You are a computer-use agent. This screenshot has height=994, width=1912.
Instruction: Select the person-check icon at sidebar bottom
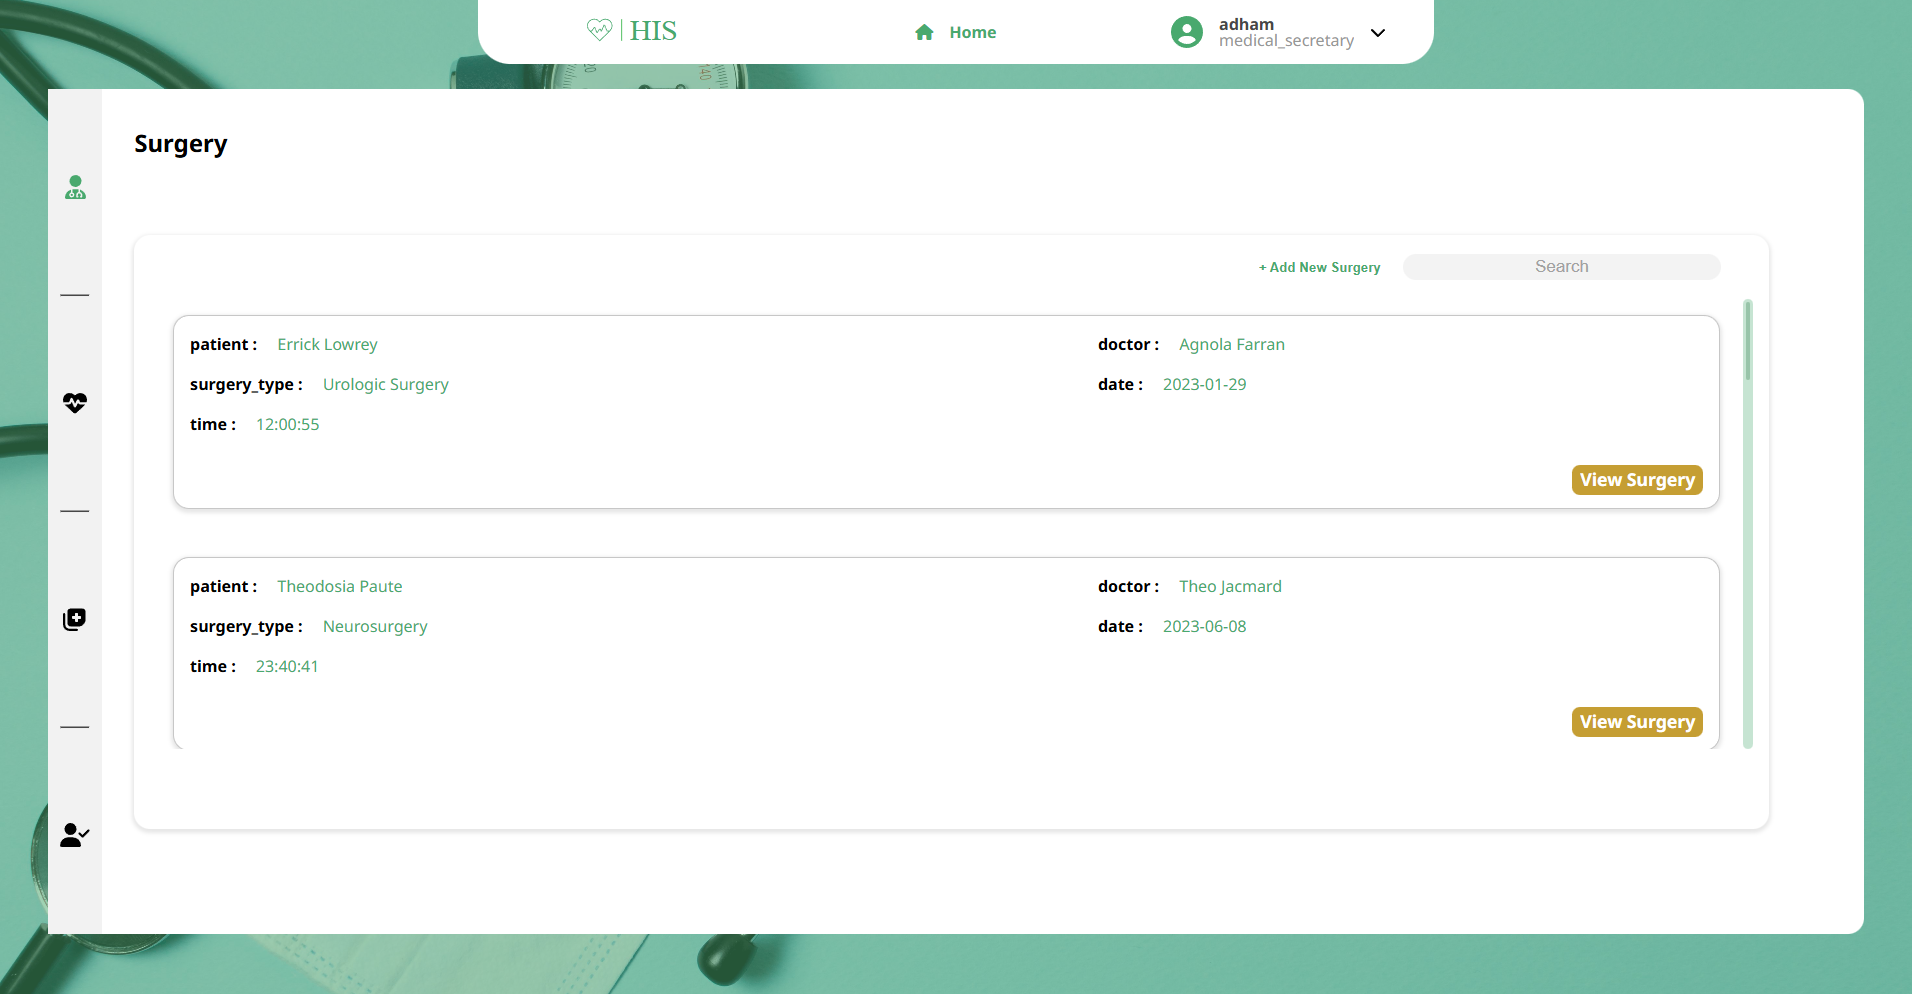(x=75, y=836)
